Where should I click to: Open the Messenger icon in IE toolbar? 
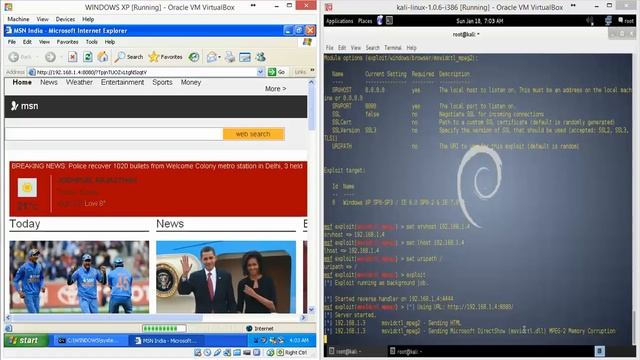pyautogui.click(x=260, y=57)
